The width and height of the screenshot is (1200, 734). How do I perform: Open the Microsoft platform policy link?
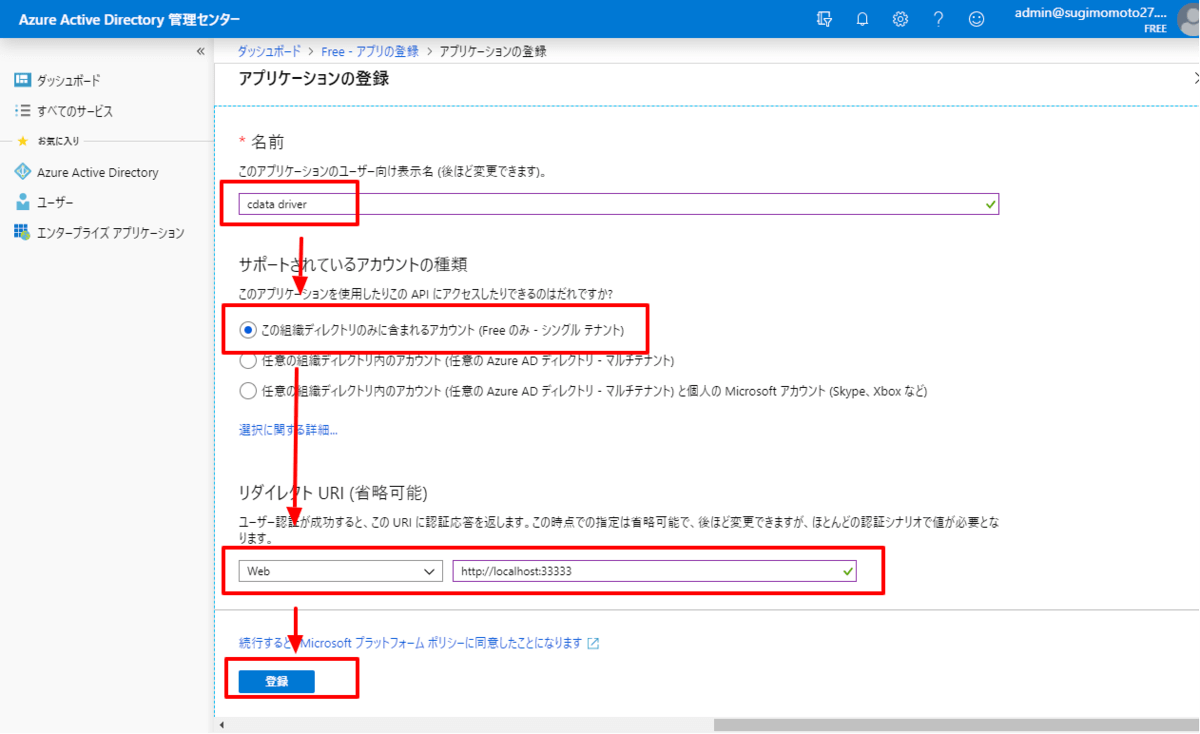(410, 643)
